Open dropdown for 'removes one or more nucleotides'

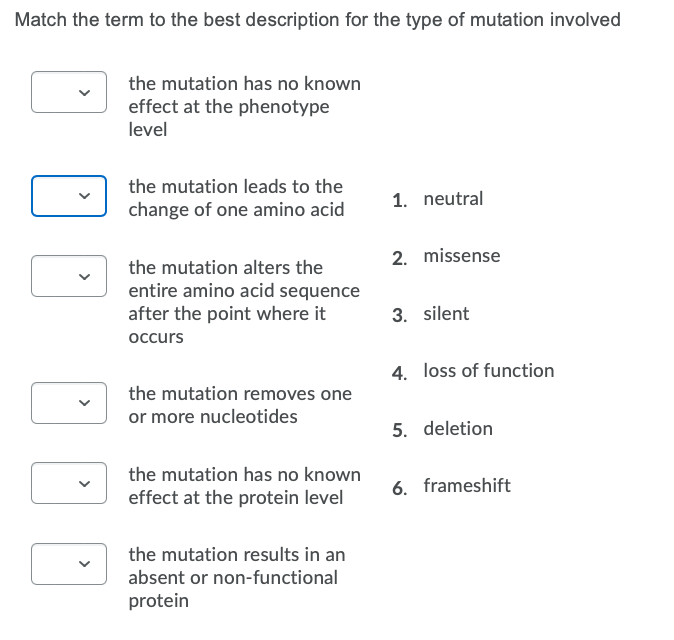tap(69, 402)
